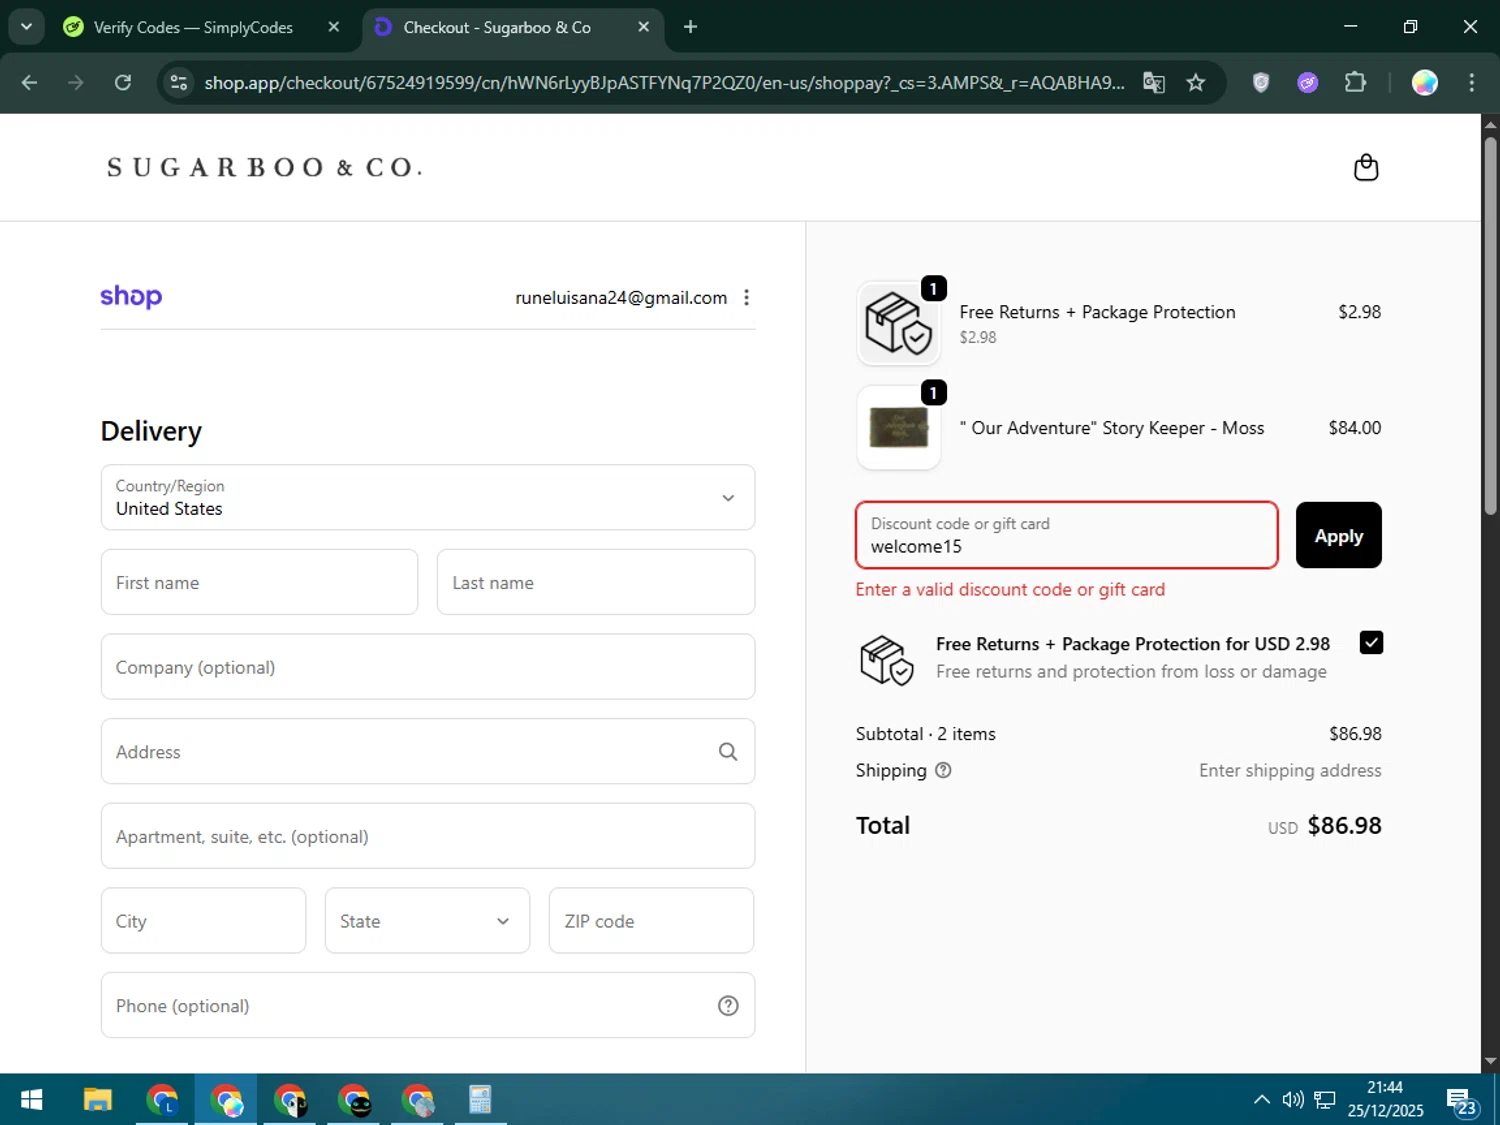The image size is (1500, 1125).
Task: Click the ZIP code field
Action: tap(651, 920)
